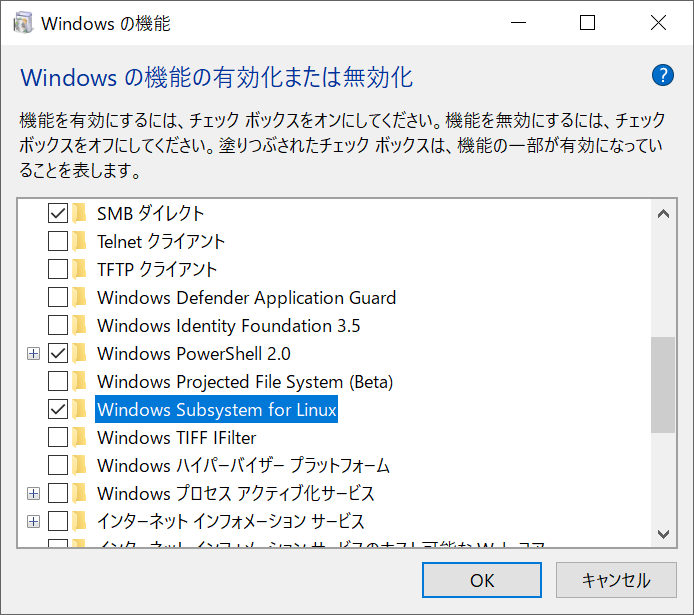
Task: Minimize the Windows の機能 dialog
Action: pyautogui.click(x=518, y=22)
